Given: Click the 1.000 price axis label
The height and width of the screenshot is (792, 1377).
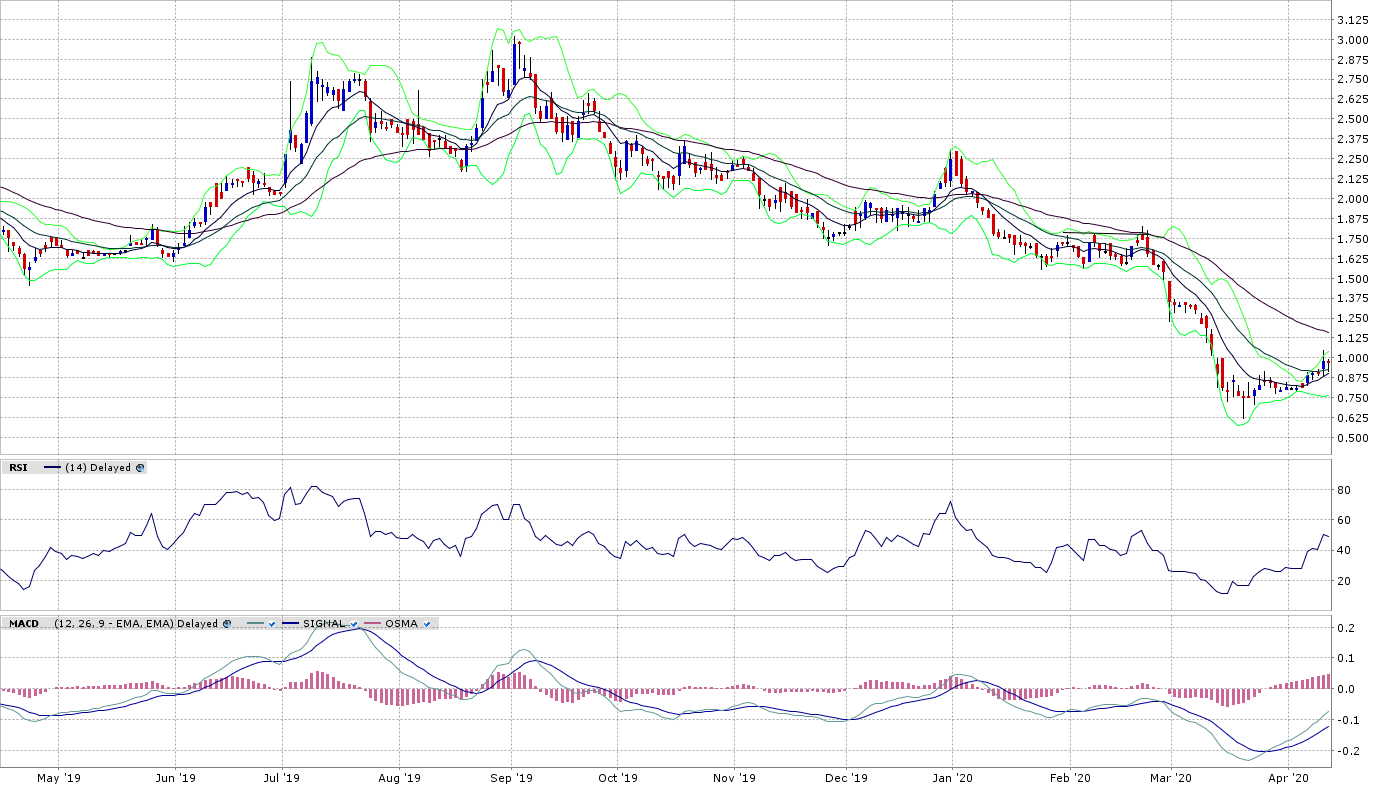Looking at the screenshot, I should click(1352, 358).
